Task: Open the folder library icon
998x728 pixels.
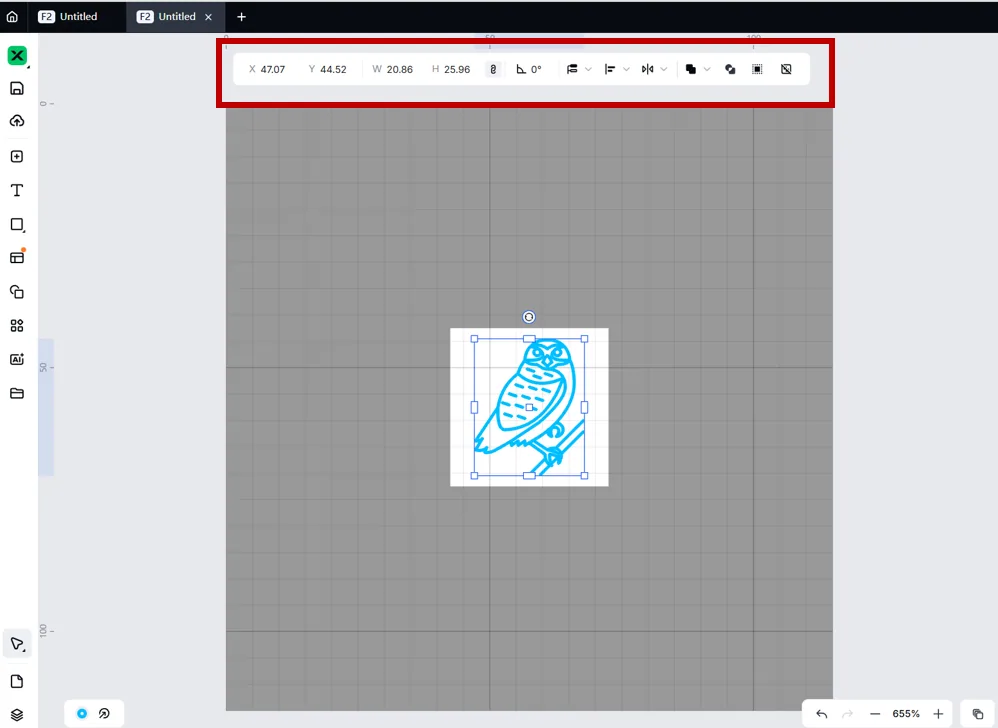Action: click(x=17, y=393)
